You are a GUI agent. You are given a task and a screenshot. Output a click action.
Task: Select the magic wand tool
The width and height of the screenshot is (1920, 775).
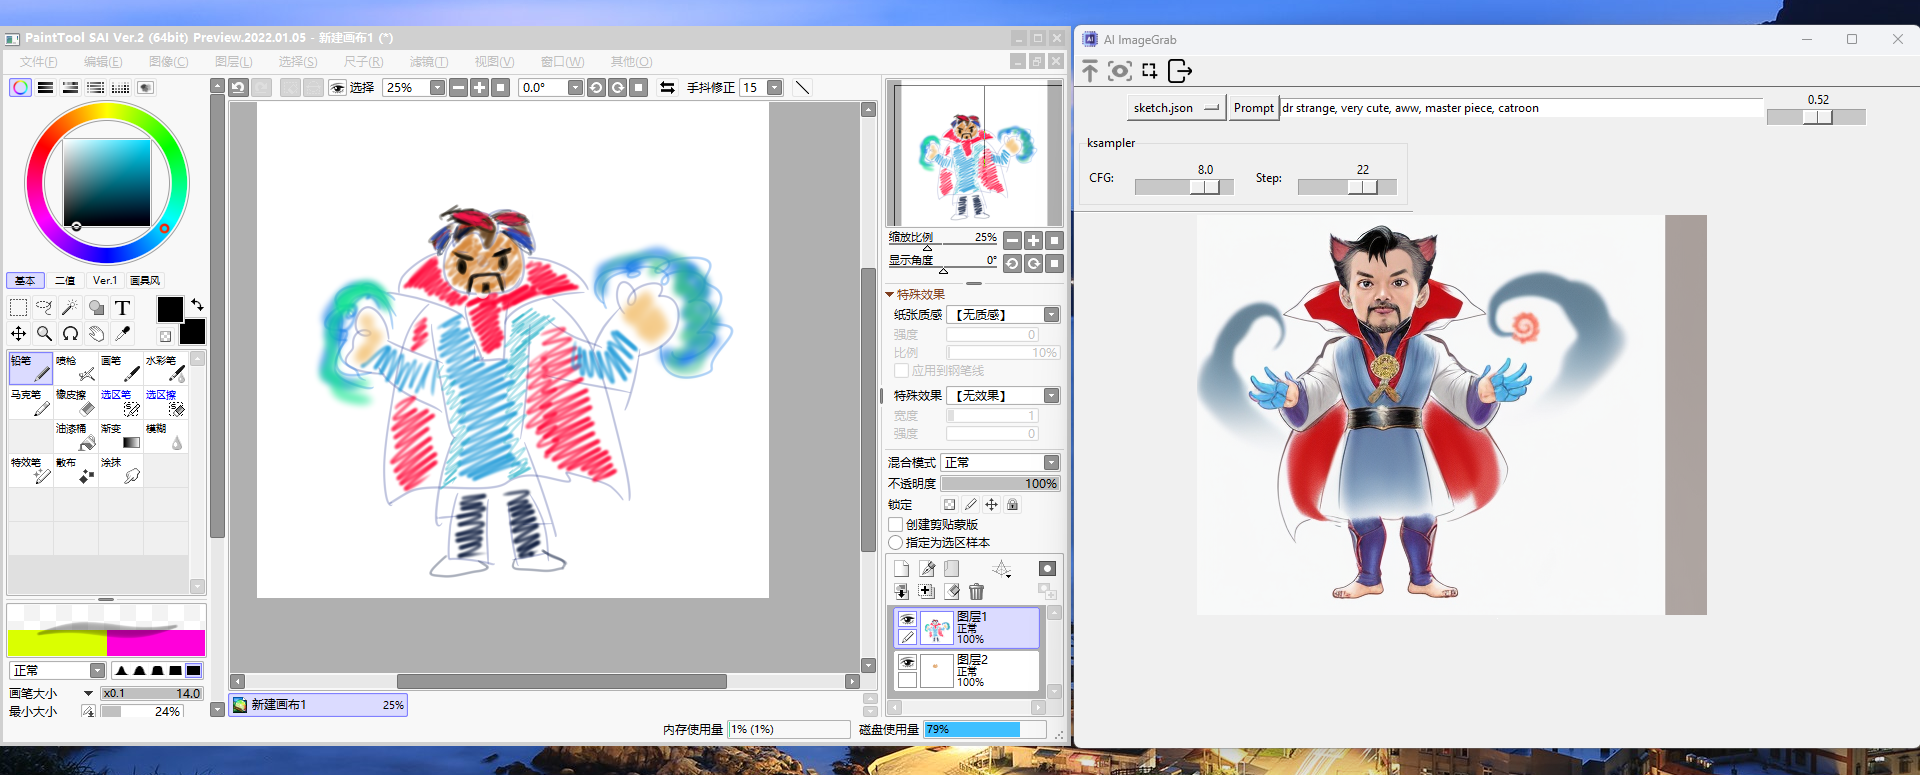coord(70,308)
